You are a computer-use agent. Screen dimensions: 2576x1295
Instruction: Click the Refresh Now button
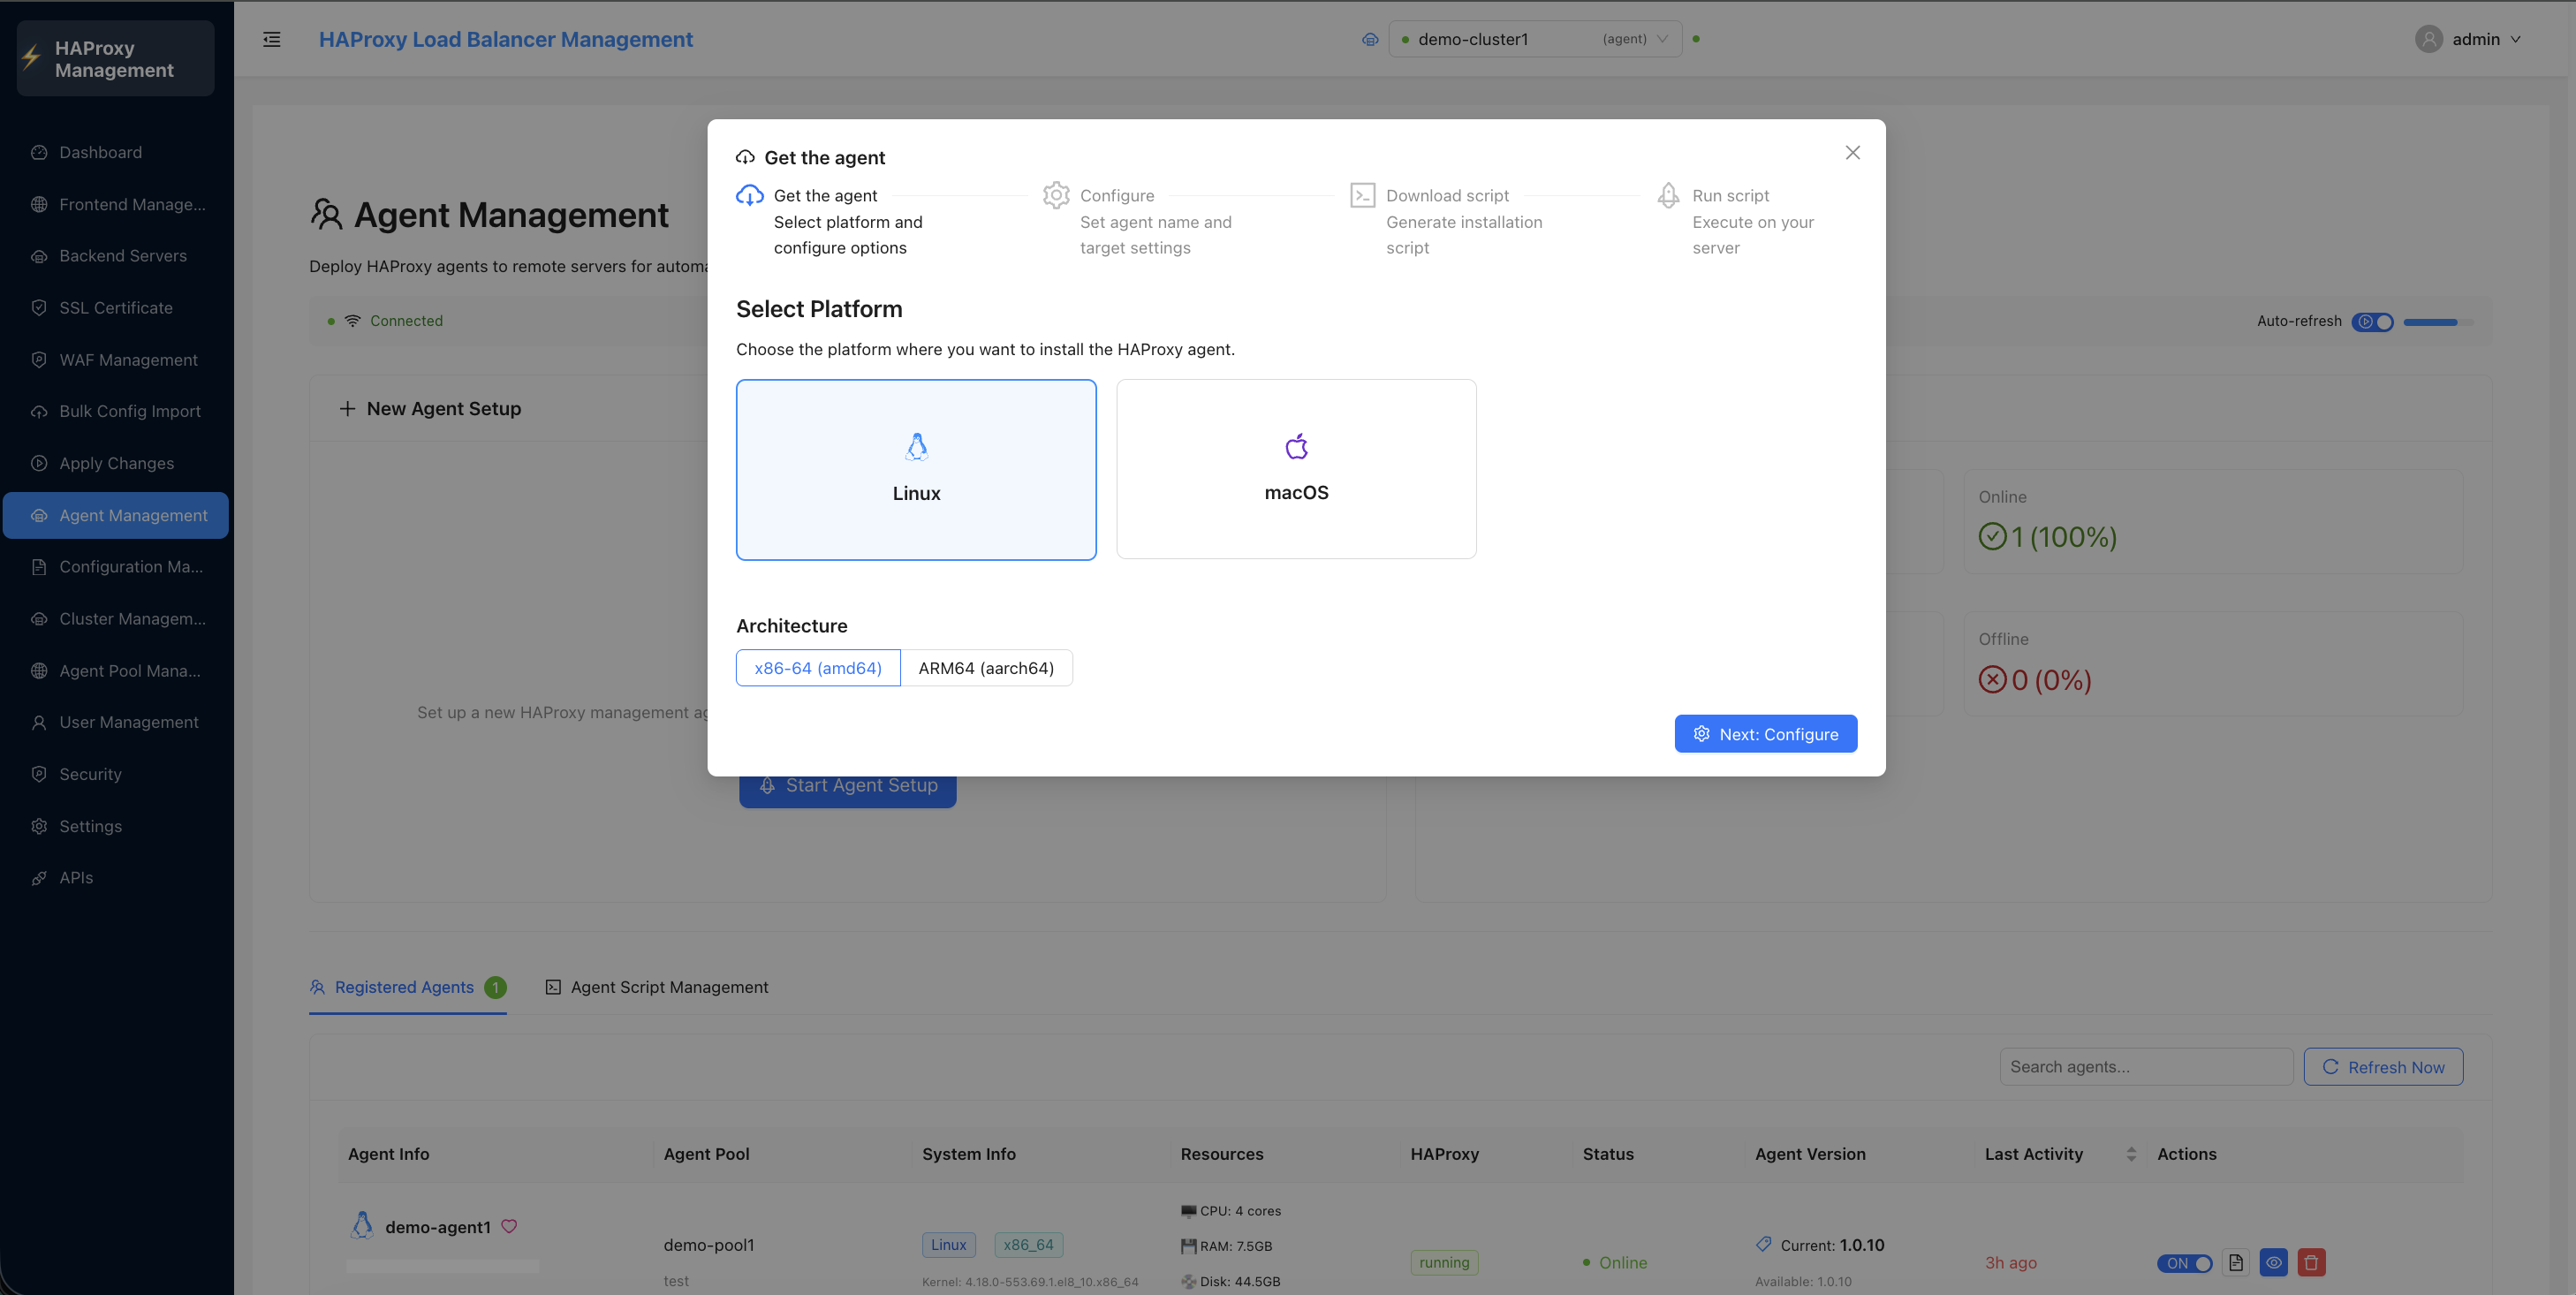[2383, 1067]
